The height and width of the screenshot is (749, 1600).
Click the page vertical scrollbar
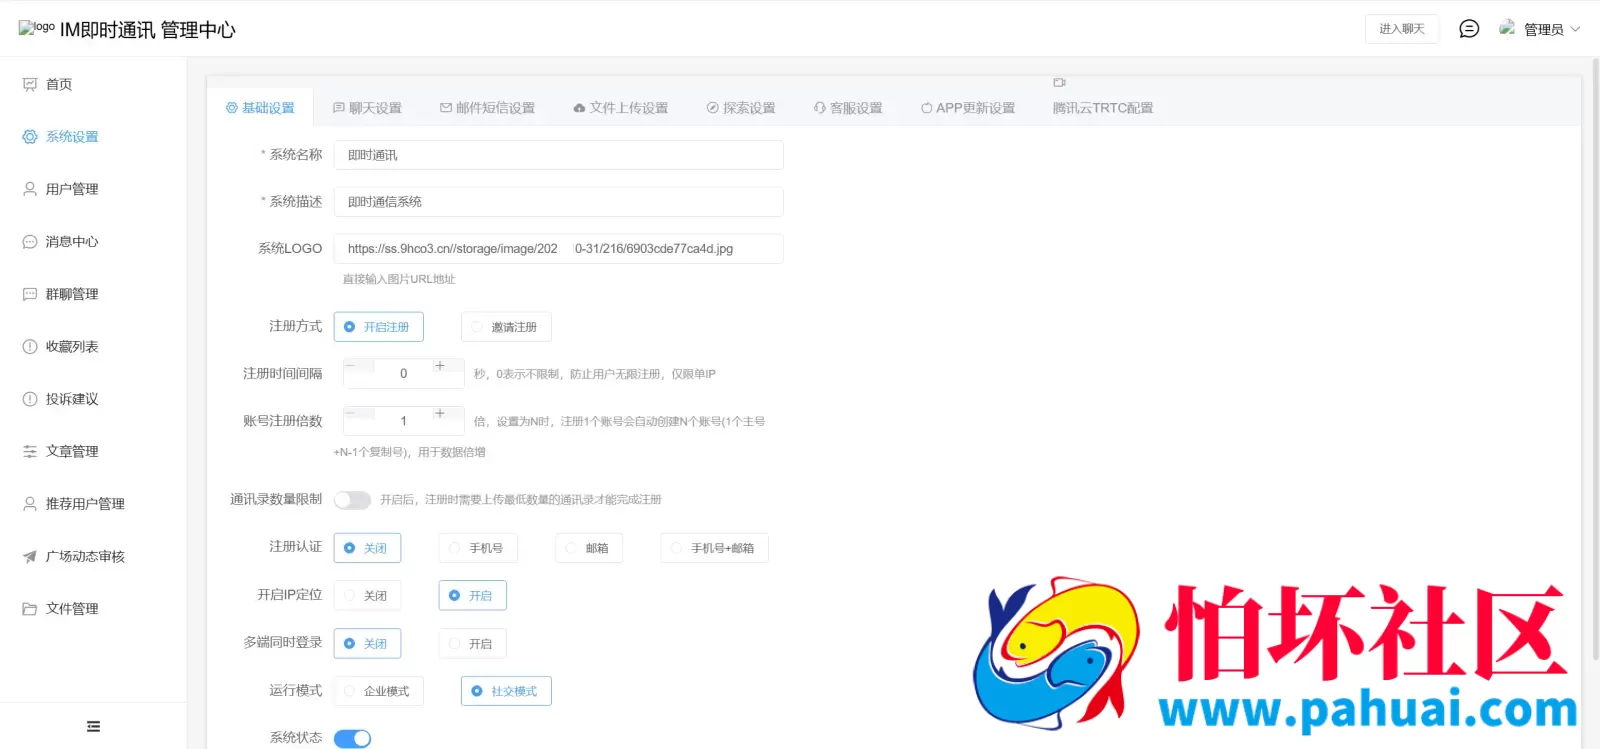pos(1596,360)
